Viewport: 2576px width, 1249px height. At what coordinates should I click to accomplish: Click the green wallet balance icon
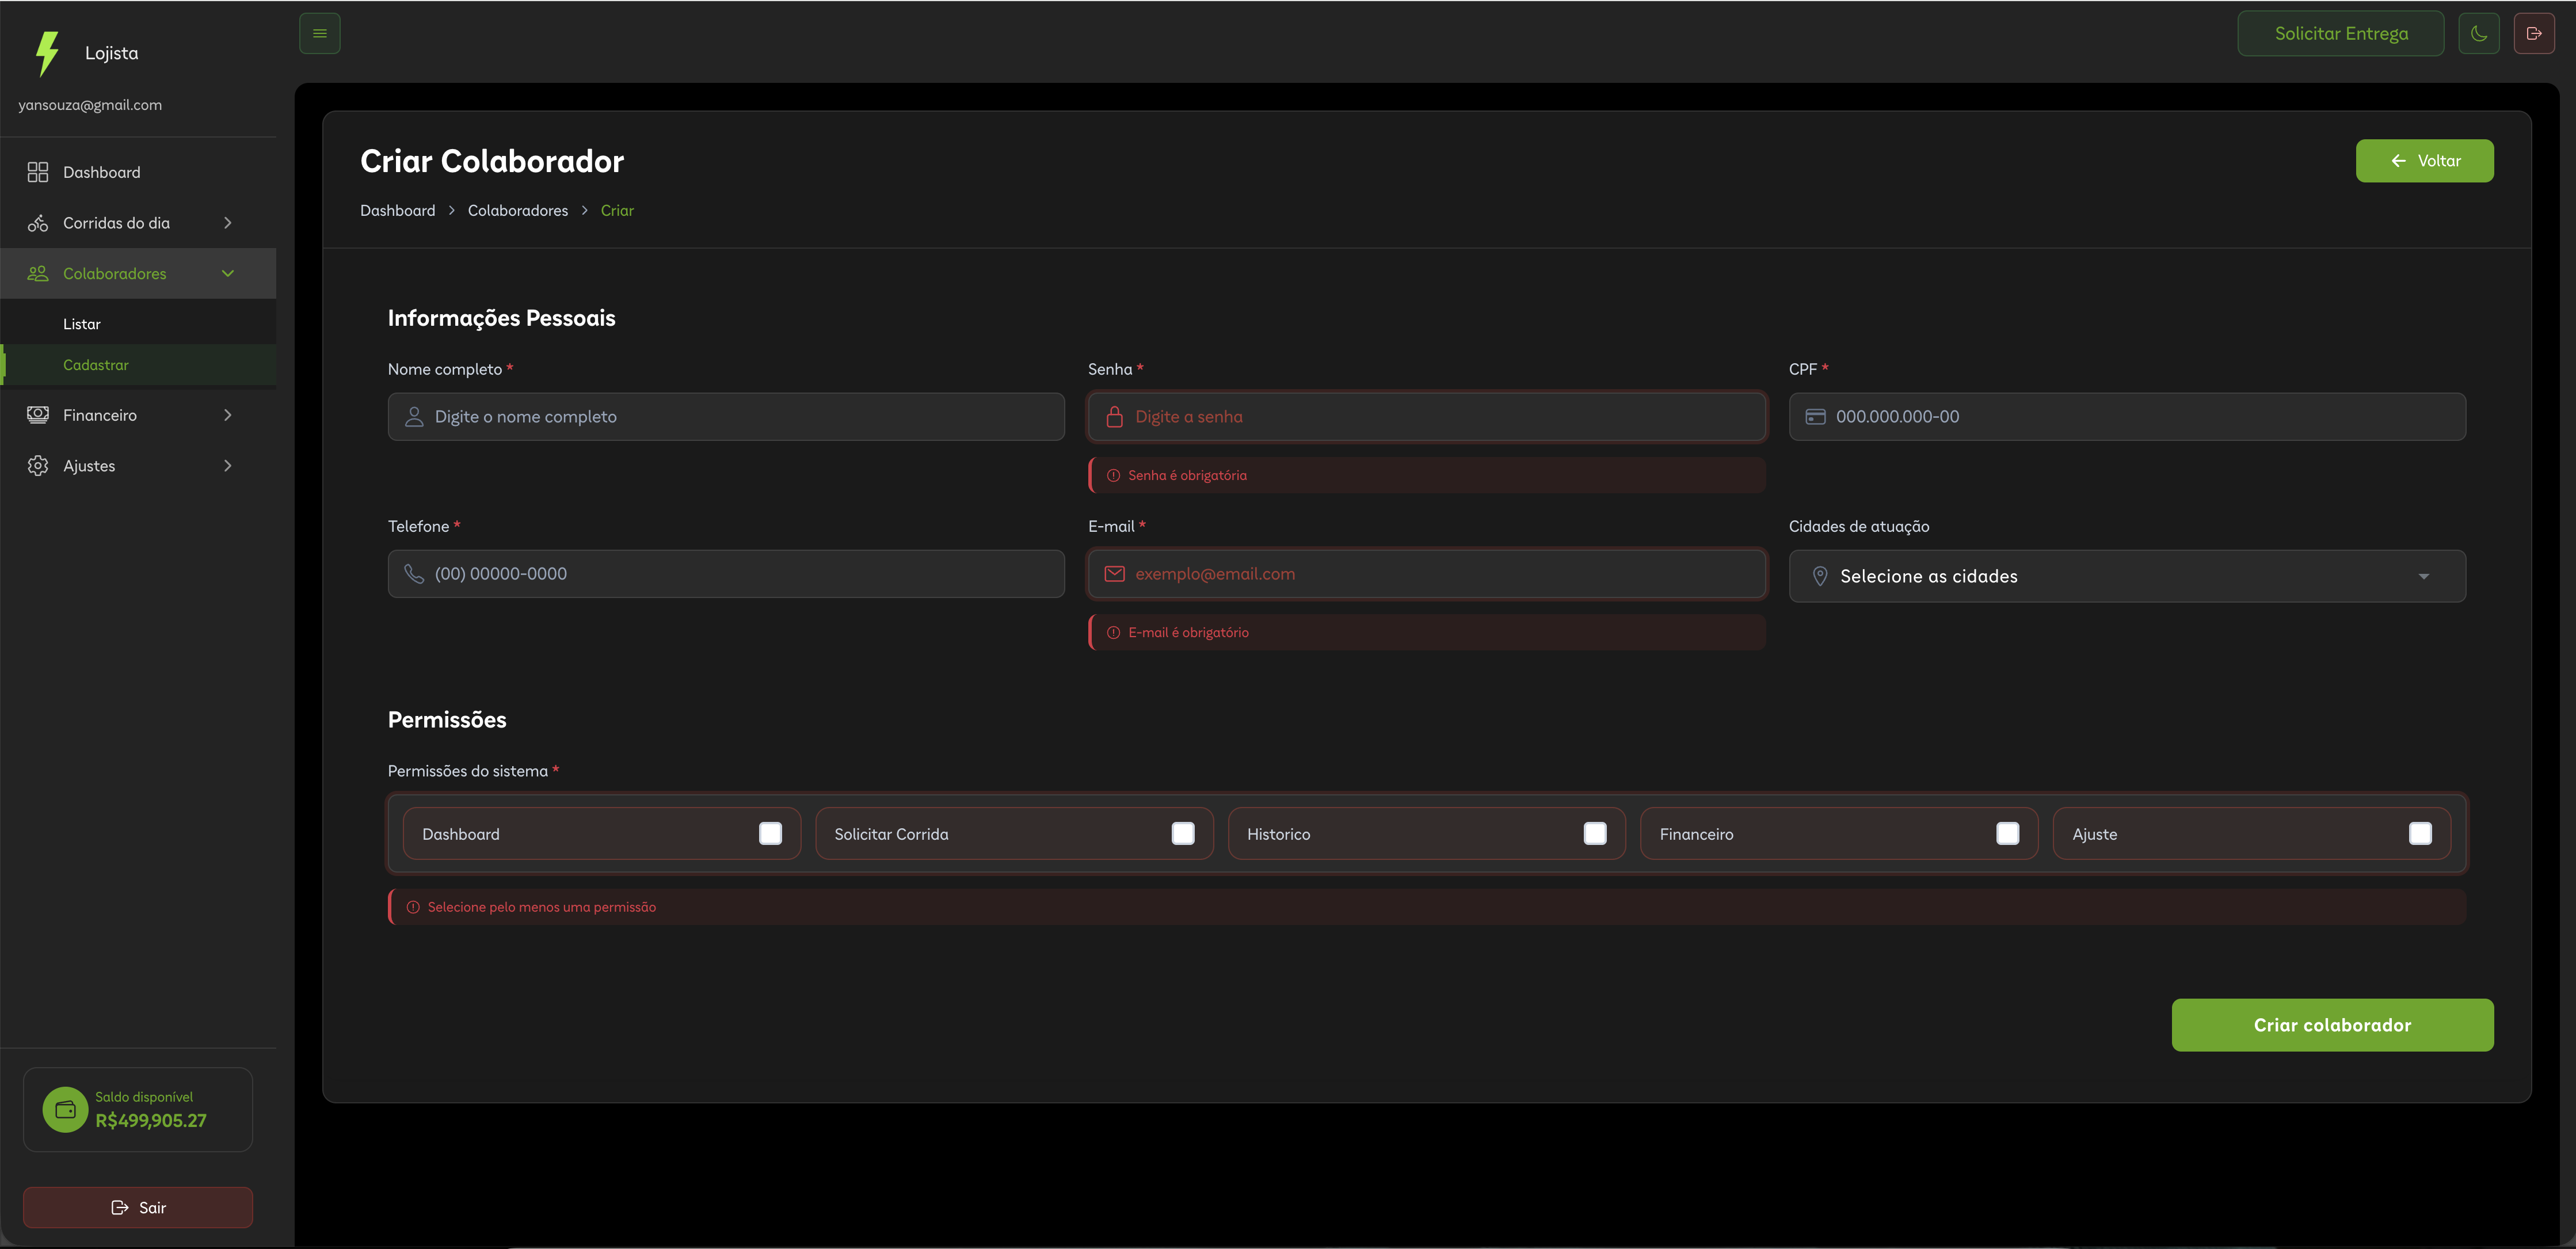click(x=65, y=1109)
